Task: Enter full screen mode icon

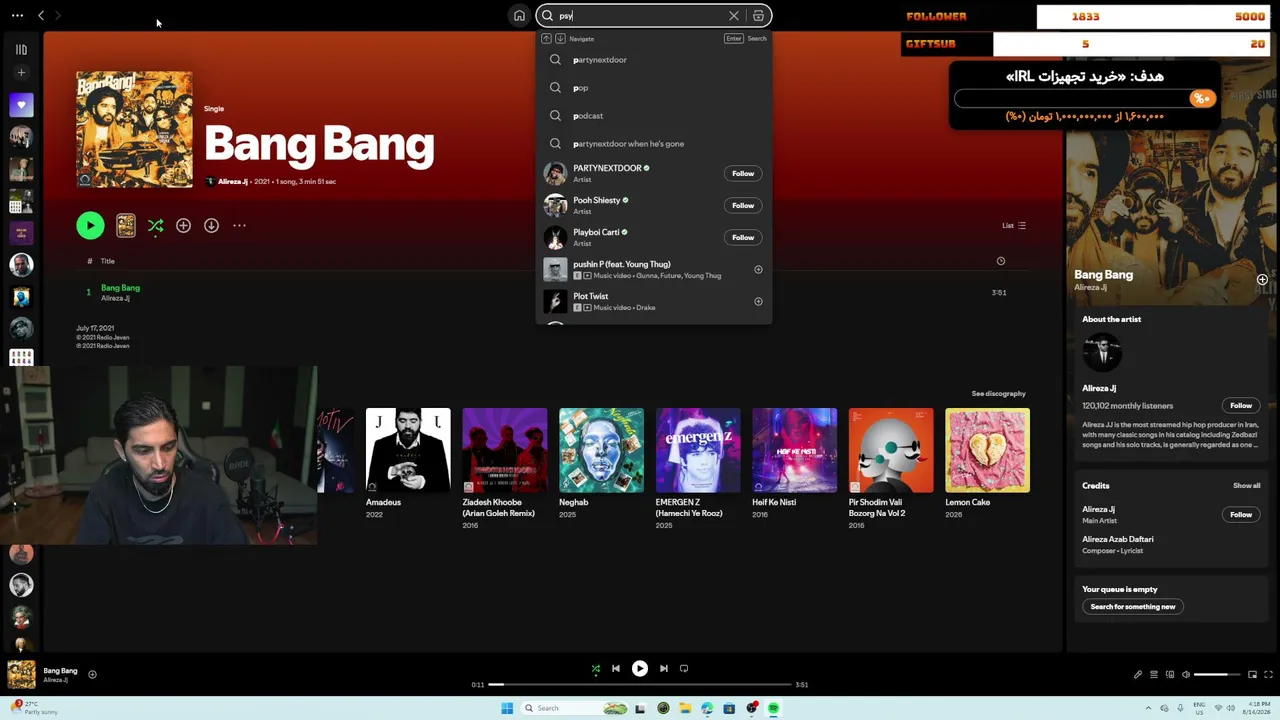Action: point(1269,675)
